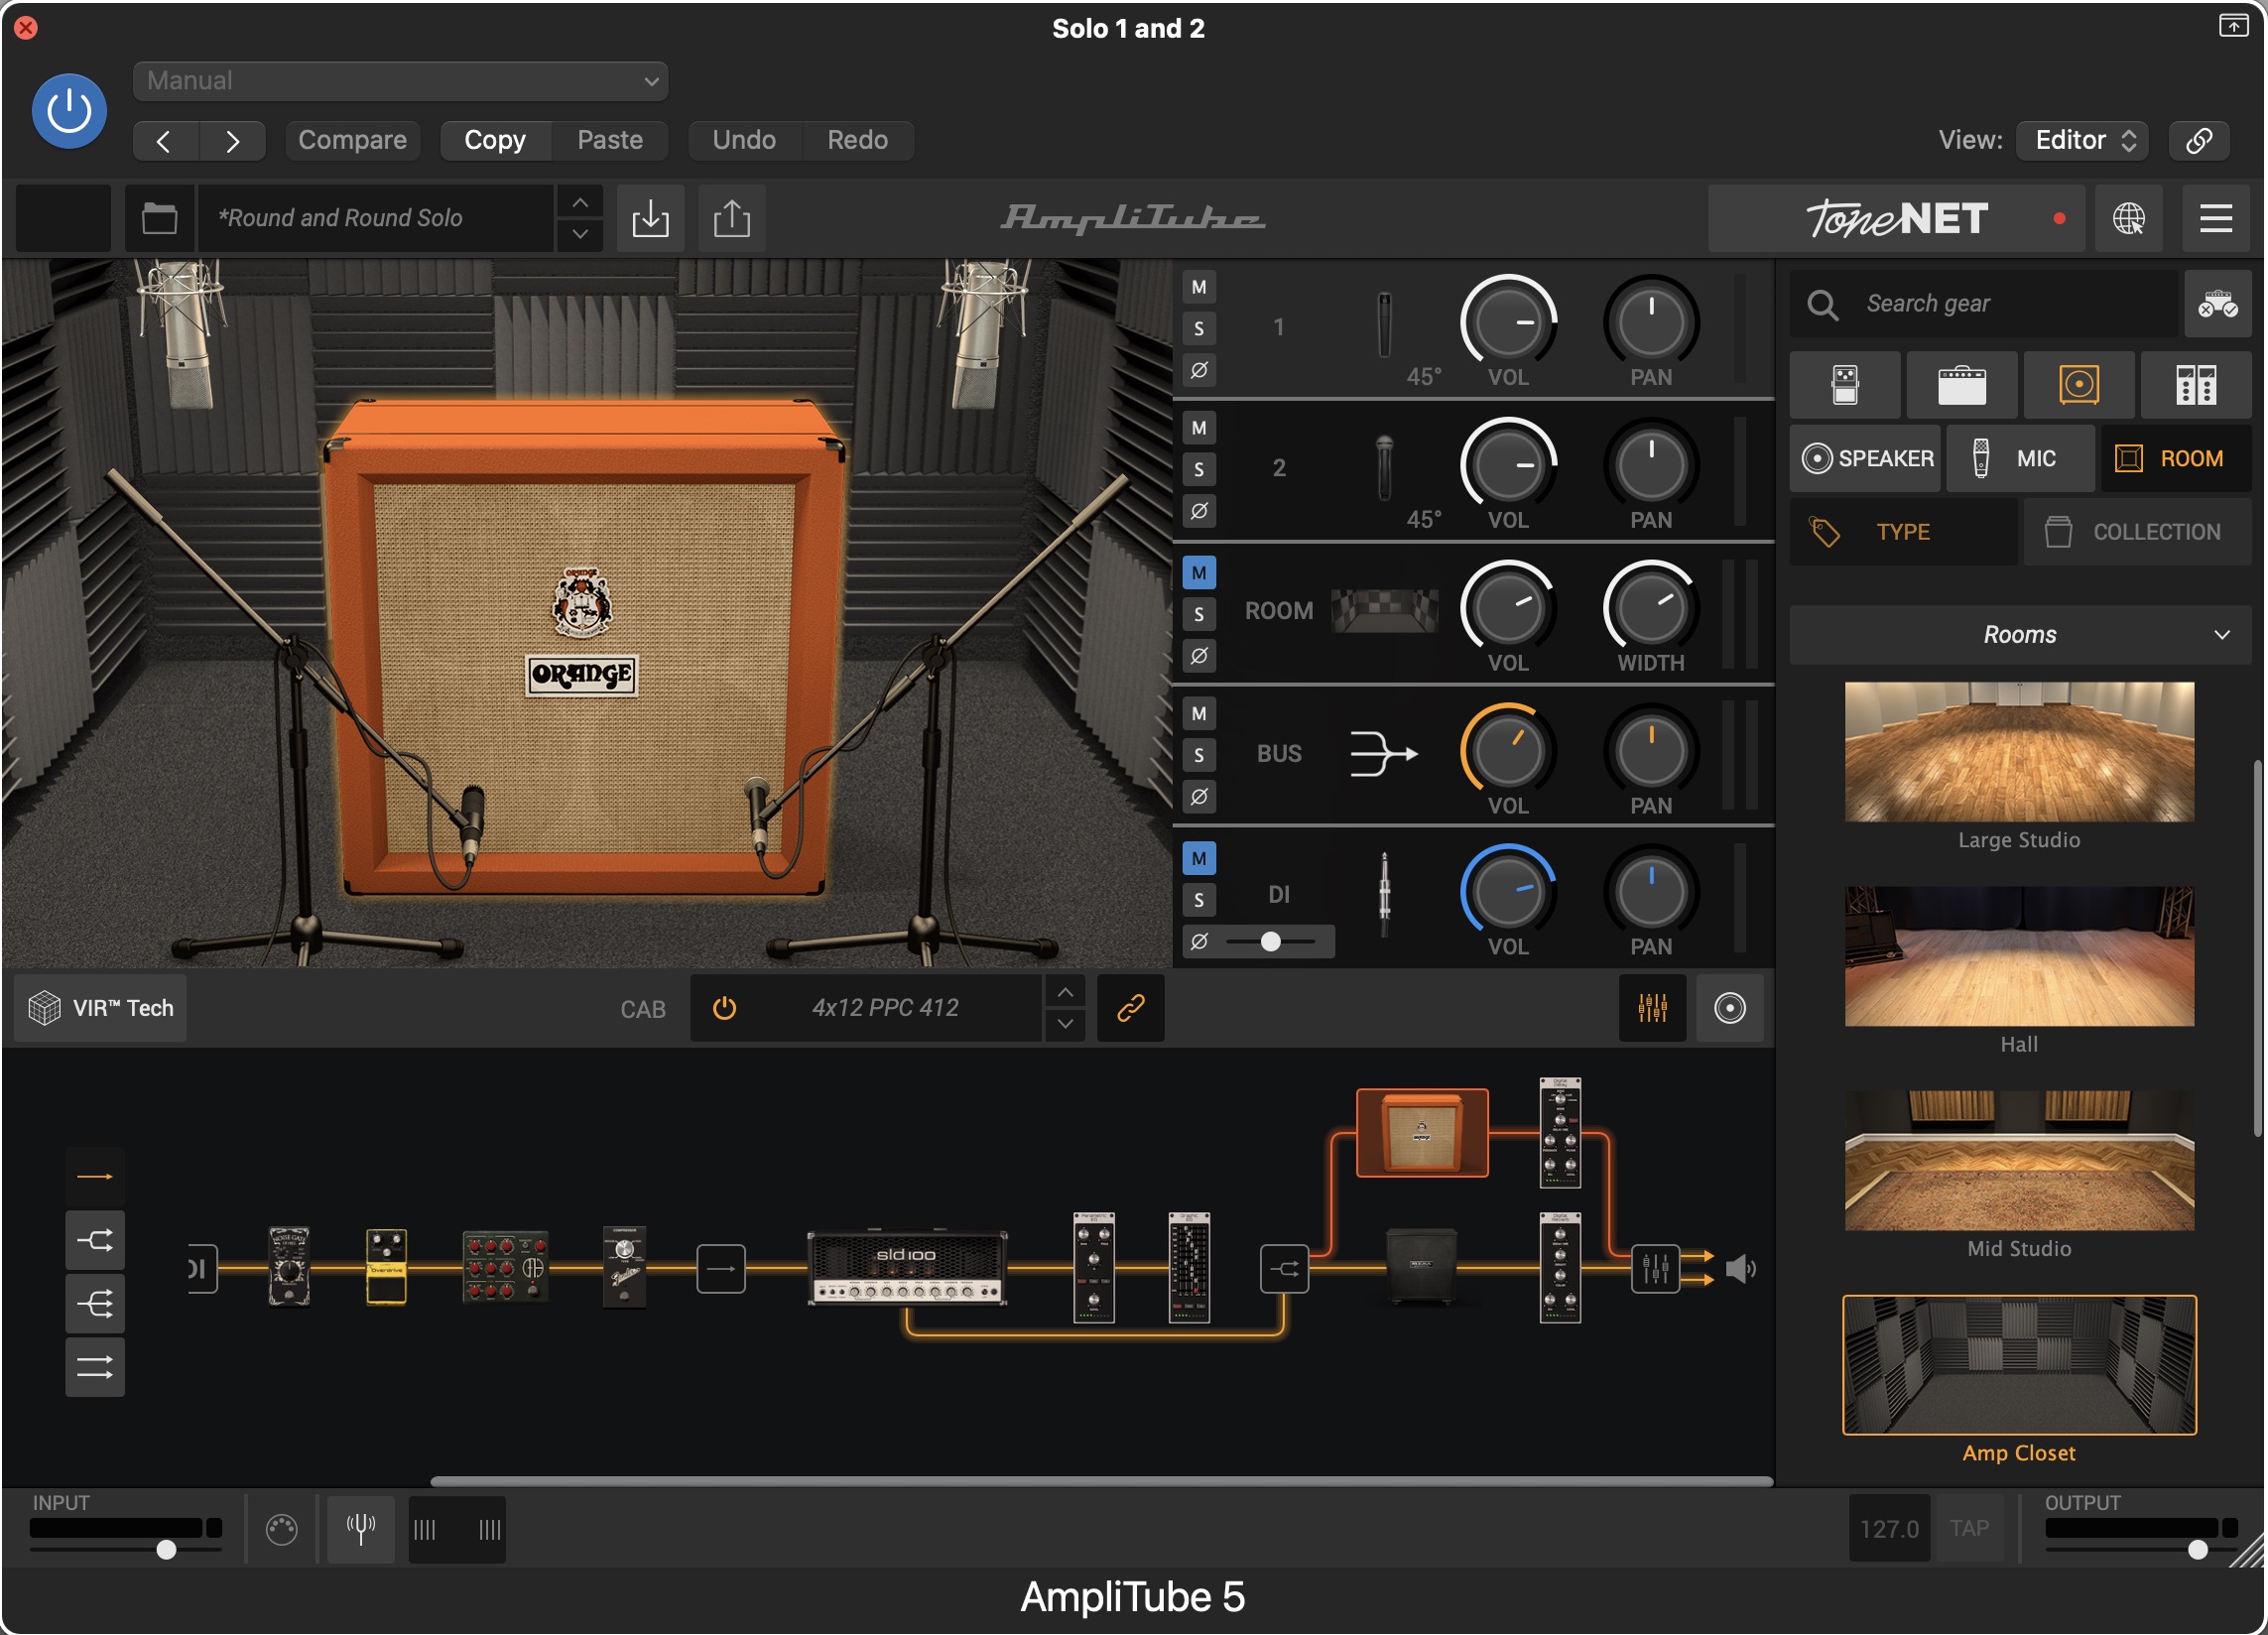
Task: Click the Copy button
Action: coord(495,140)
